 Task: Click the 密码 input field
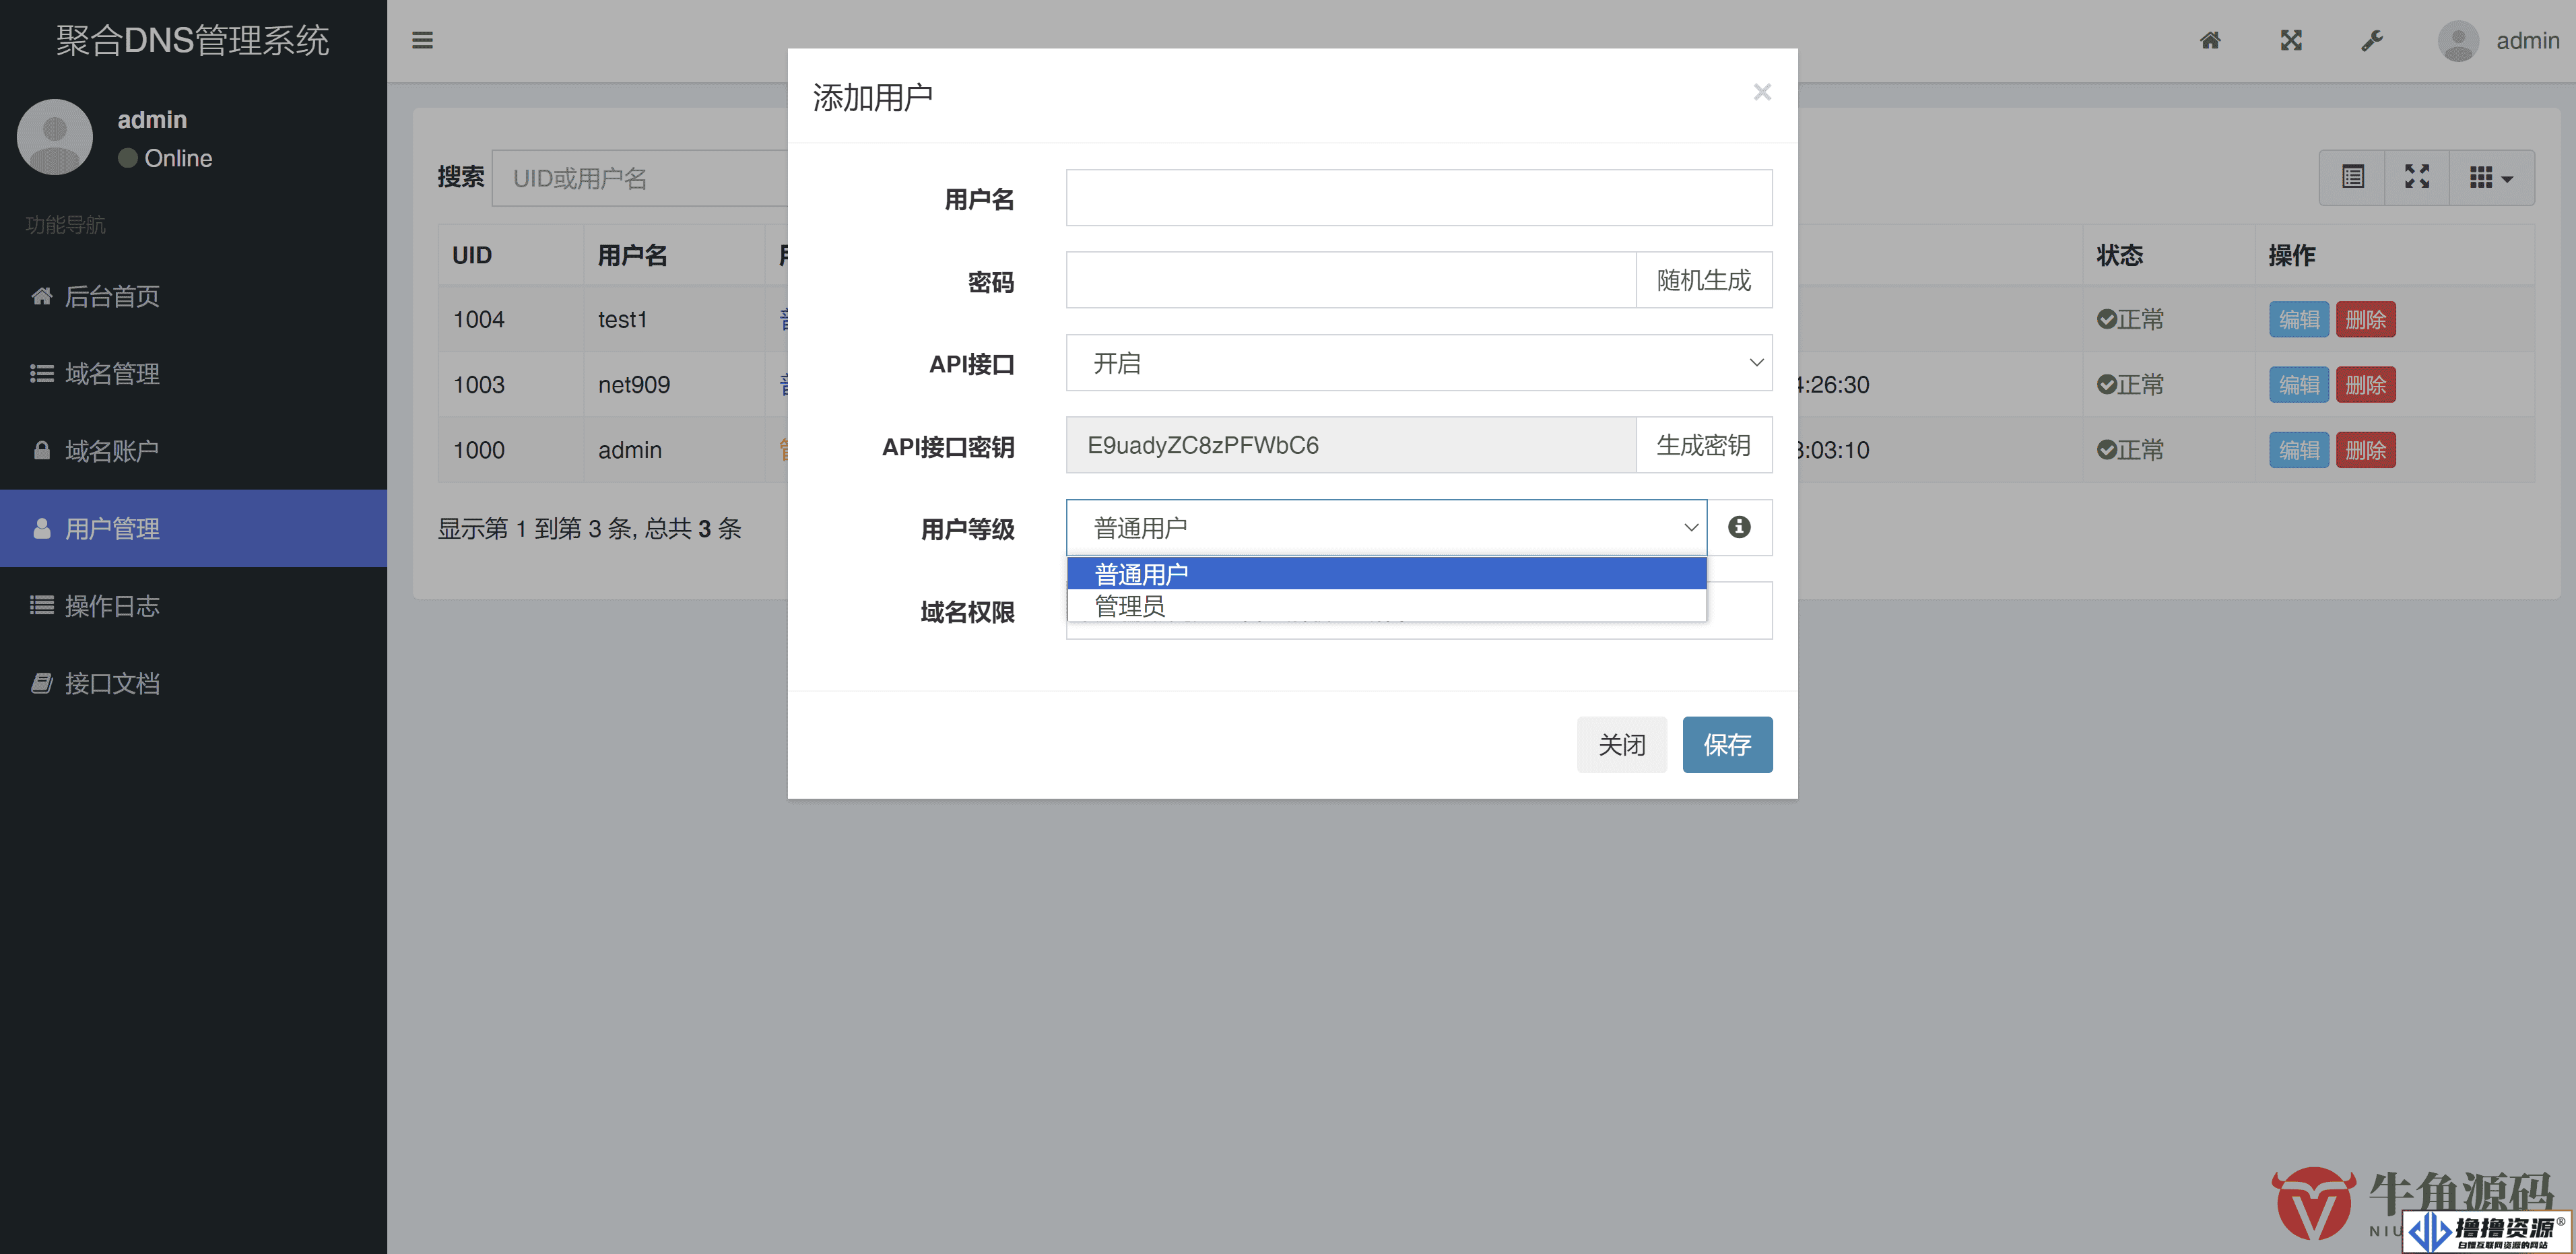1351,280
